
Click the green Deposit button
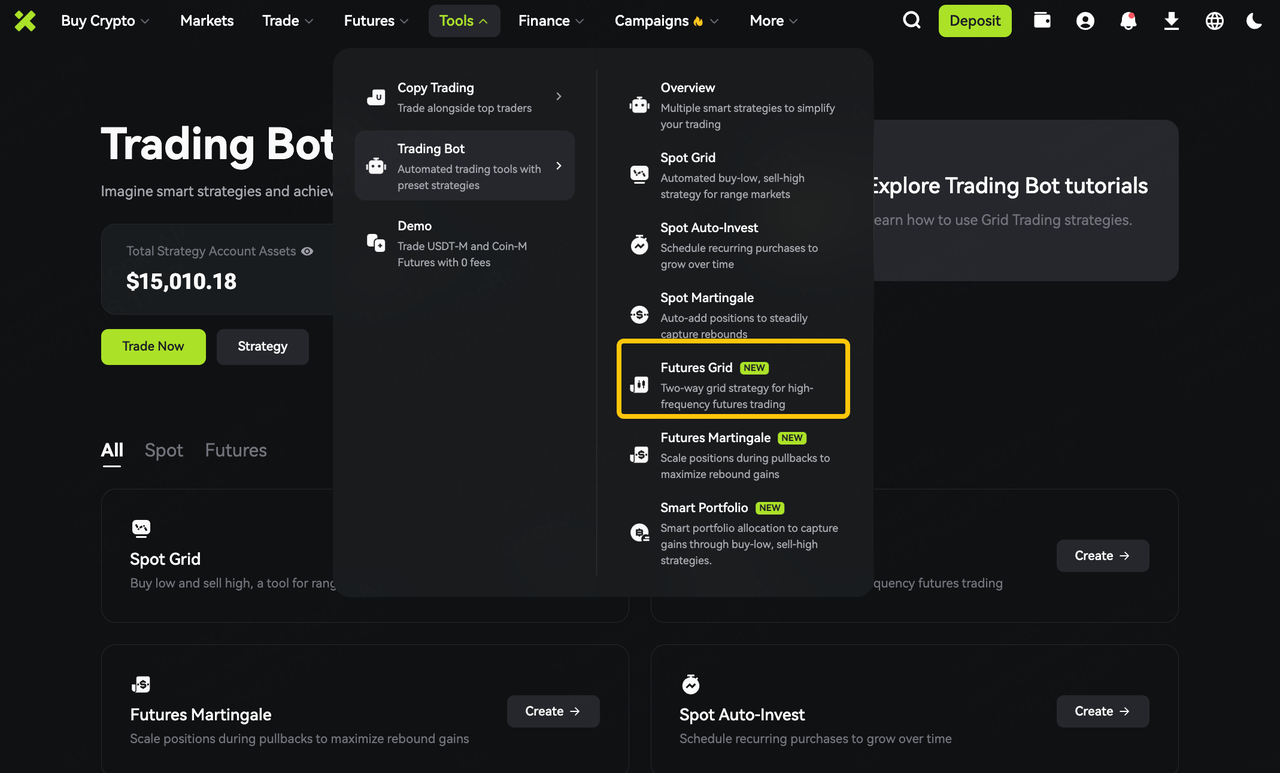[975, 20]
